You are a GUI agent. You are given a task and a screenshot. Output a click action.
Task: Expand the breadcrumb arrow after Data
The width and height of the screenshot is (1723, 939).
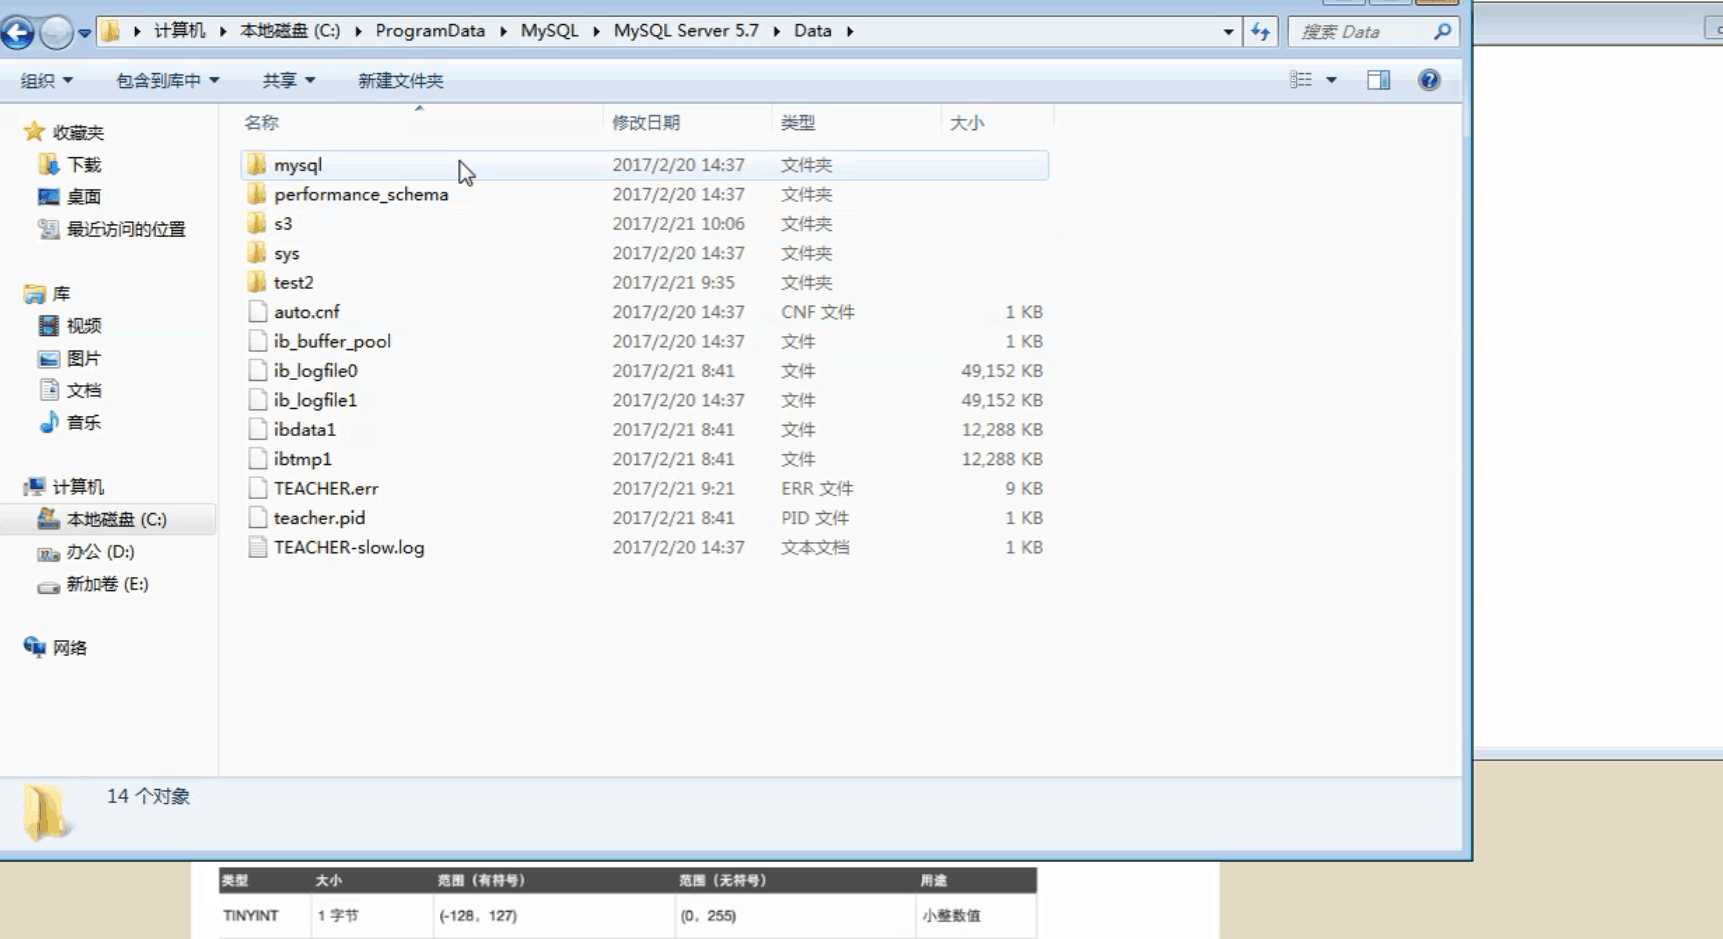(x=850, y=31)
